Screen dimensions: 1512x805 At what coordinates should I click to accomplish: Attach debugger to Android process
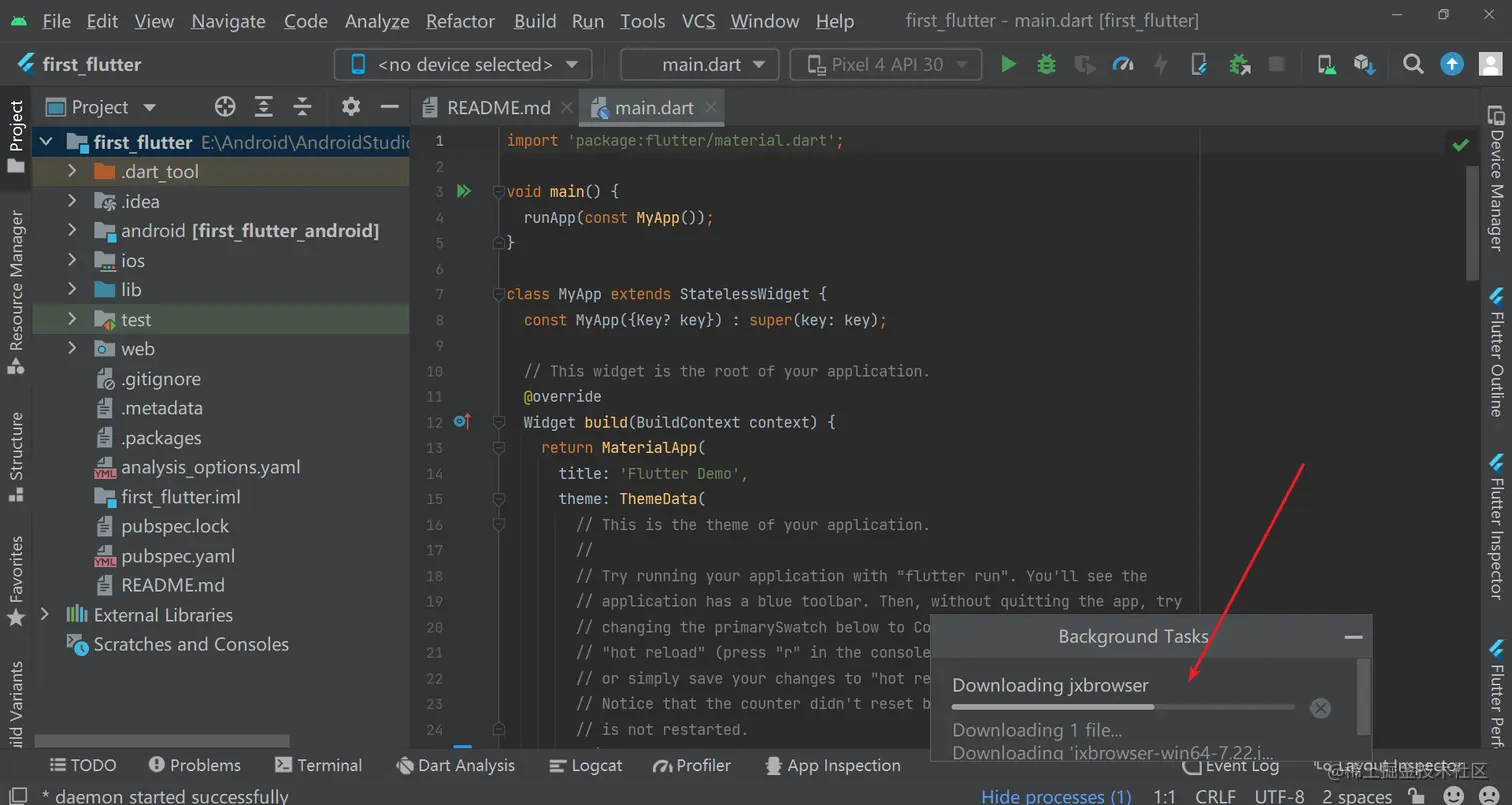[x=1239, y=64]
